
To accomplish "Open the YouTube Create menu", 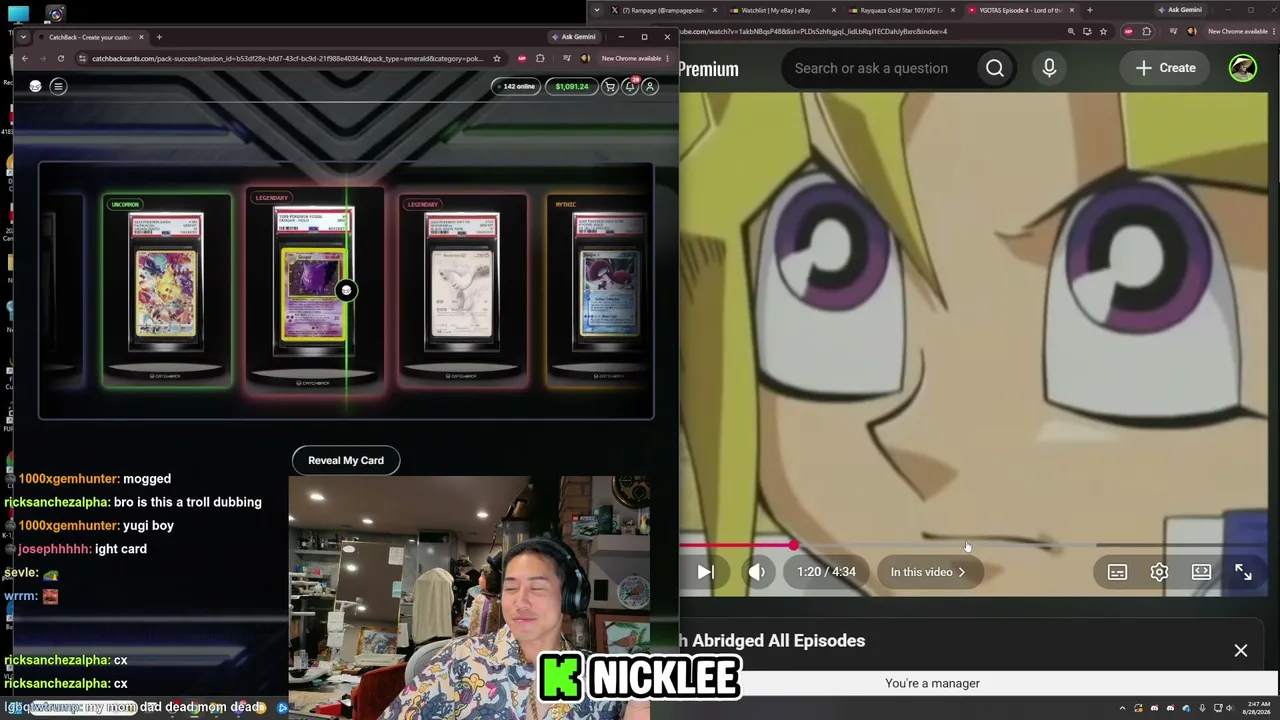I will [1165, 68].
